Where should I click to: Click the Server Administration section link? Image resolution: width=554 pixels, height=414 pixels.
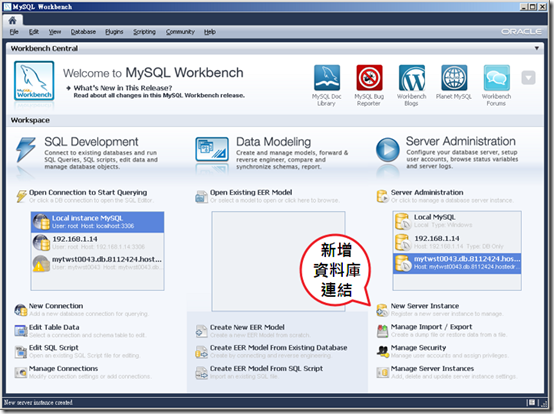[x=427, y=193]
